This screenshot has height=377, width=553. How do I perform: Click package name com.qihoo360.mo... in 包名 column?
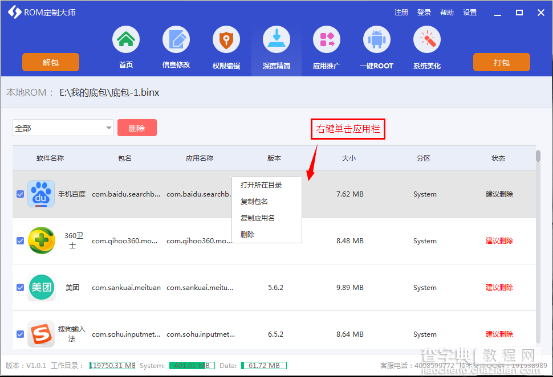pos(125,241)
